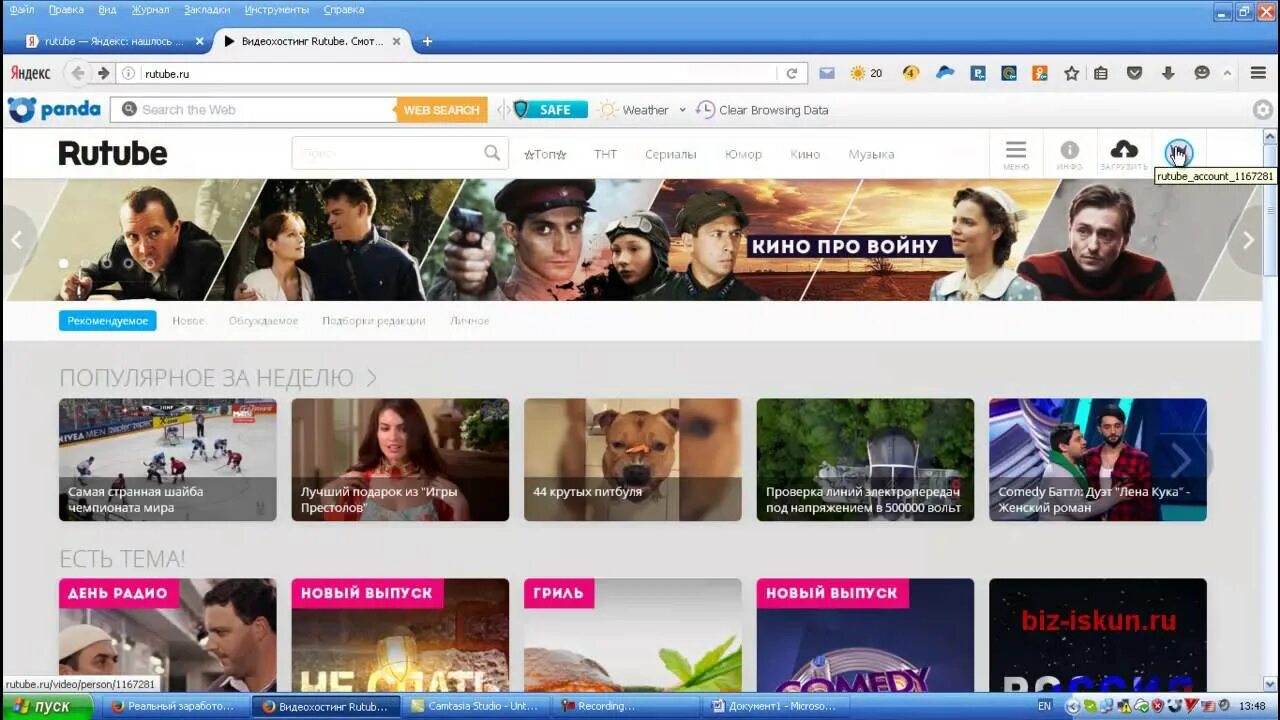Reload the page with refresh icon
Image resolution: width=1280 pixels, height=720 pixels.
pos(791,73)
